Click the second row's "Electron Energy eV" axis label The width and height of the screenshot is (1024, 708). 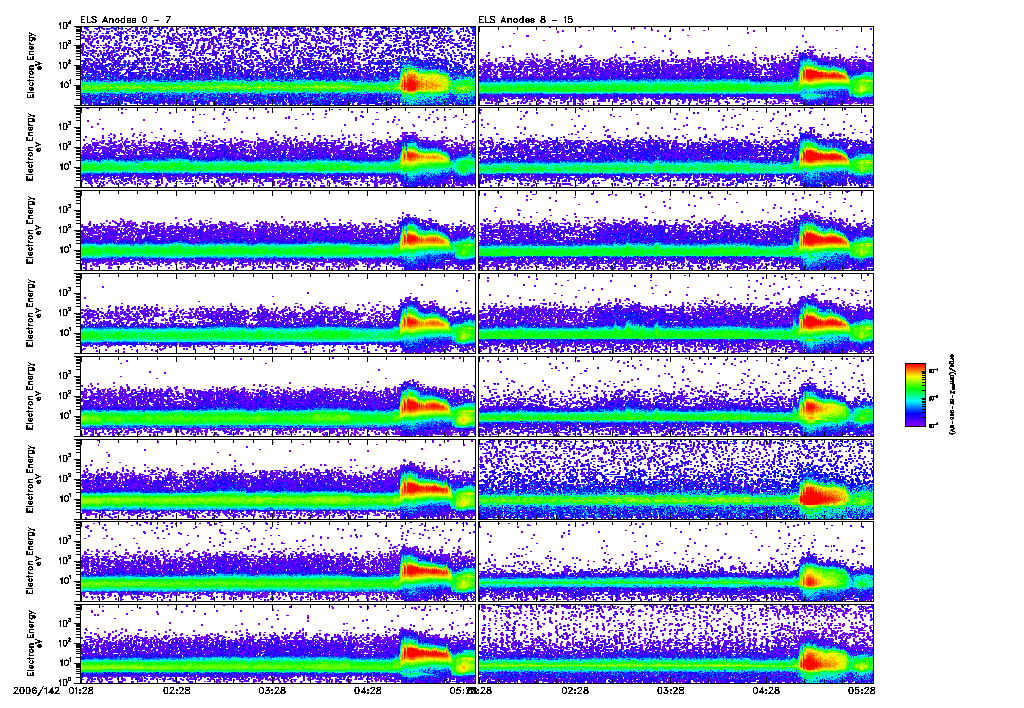point(33,148)
